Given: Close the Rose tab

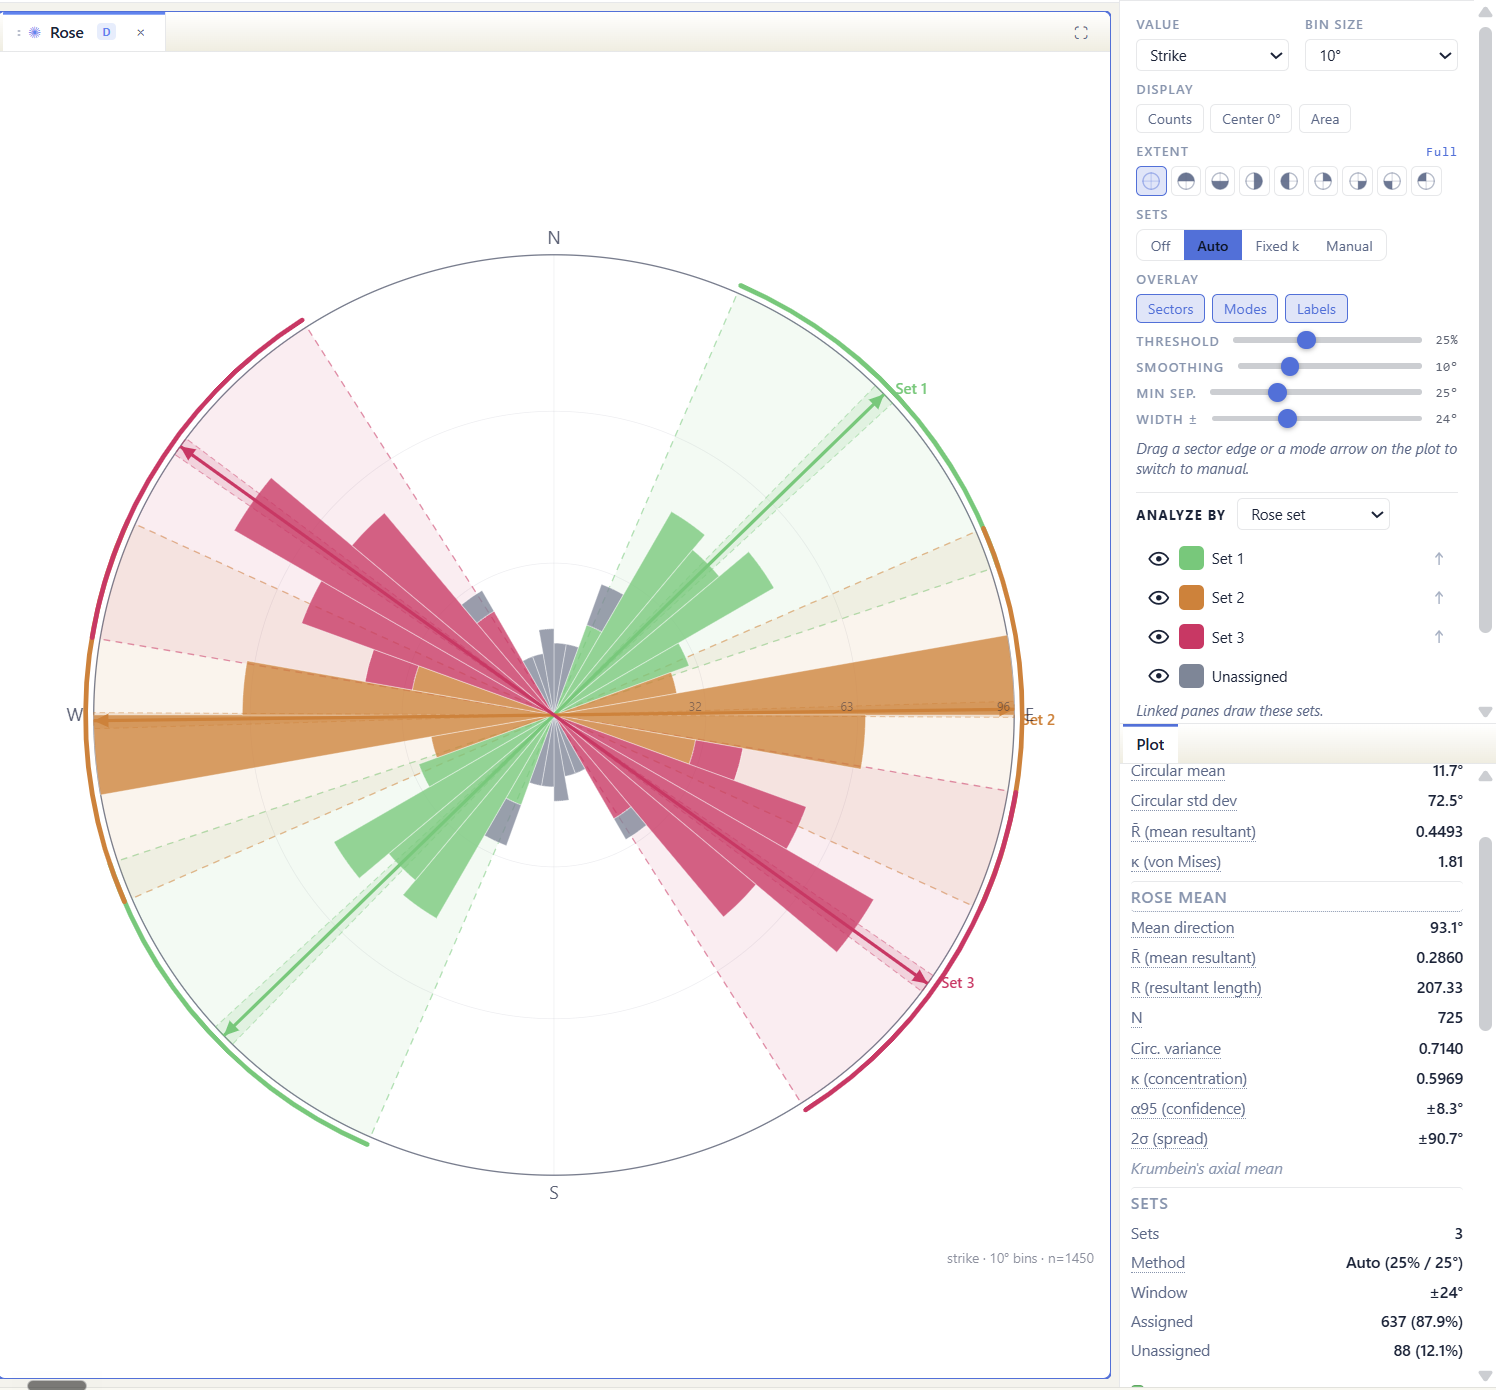Looking at the screenshot, I should [x=141, y=32].
